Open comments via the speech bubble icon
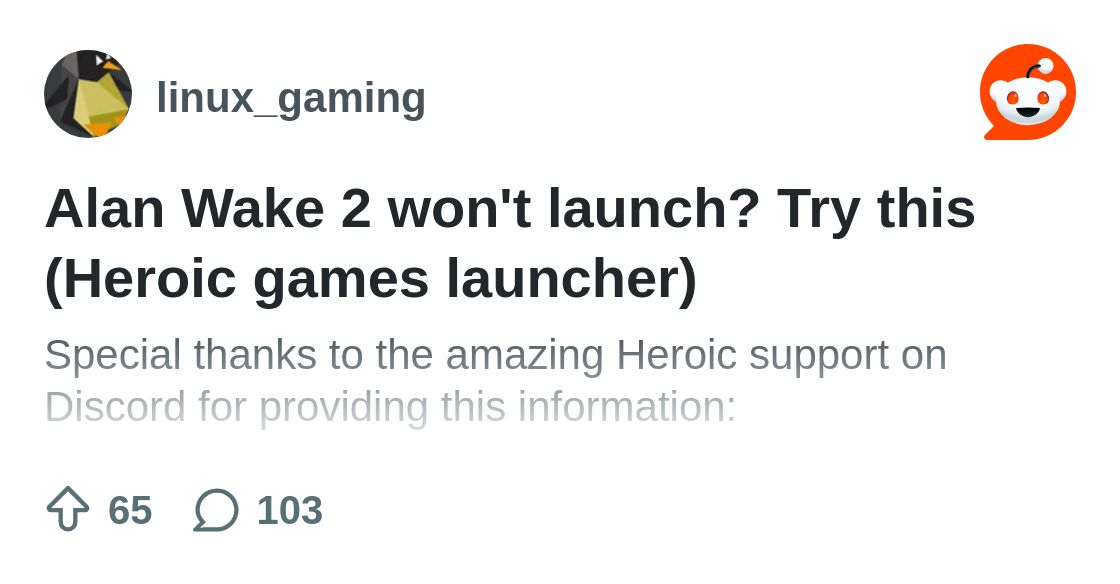 coord(216,510)
